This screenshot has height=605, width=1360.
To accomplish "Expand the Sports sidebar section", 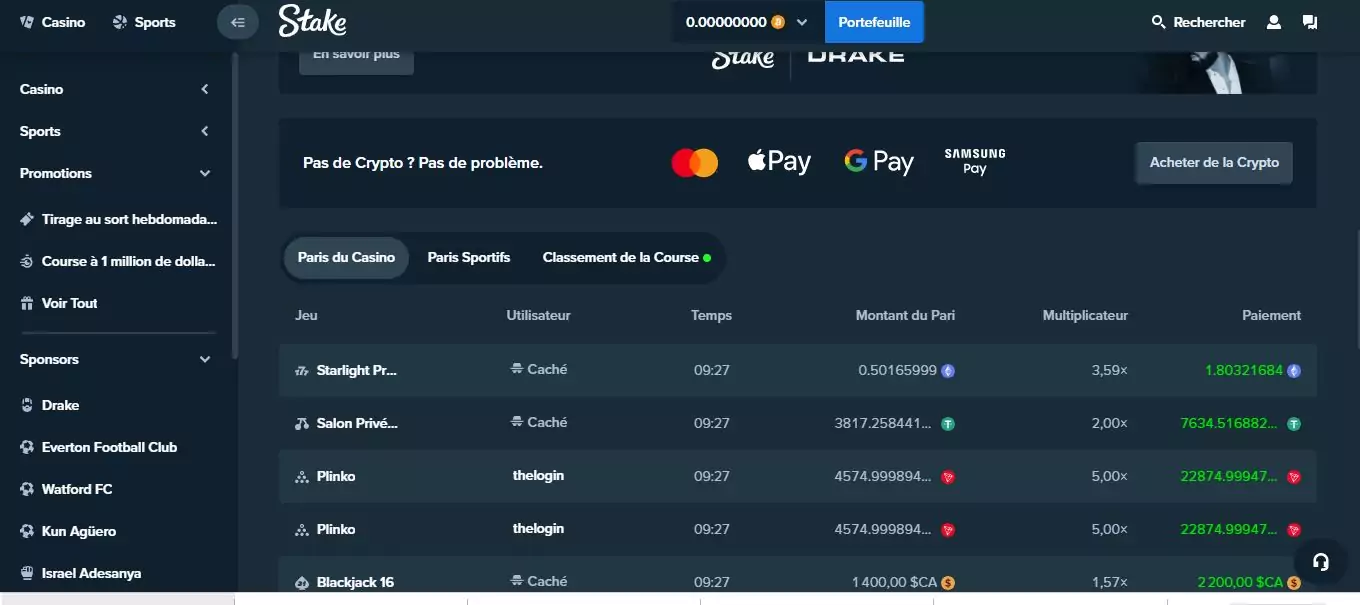I will (204, 131).
